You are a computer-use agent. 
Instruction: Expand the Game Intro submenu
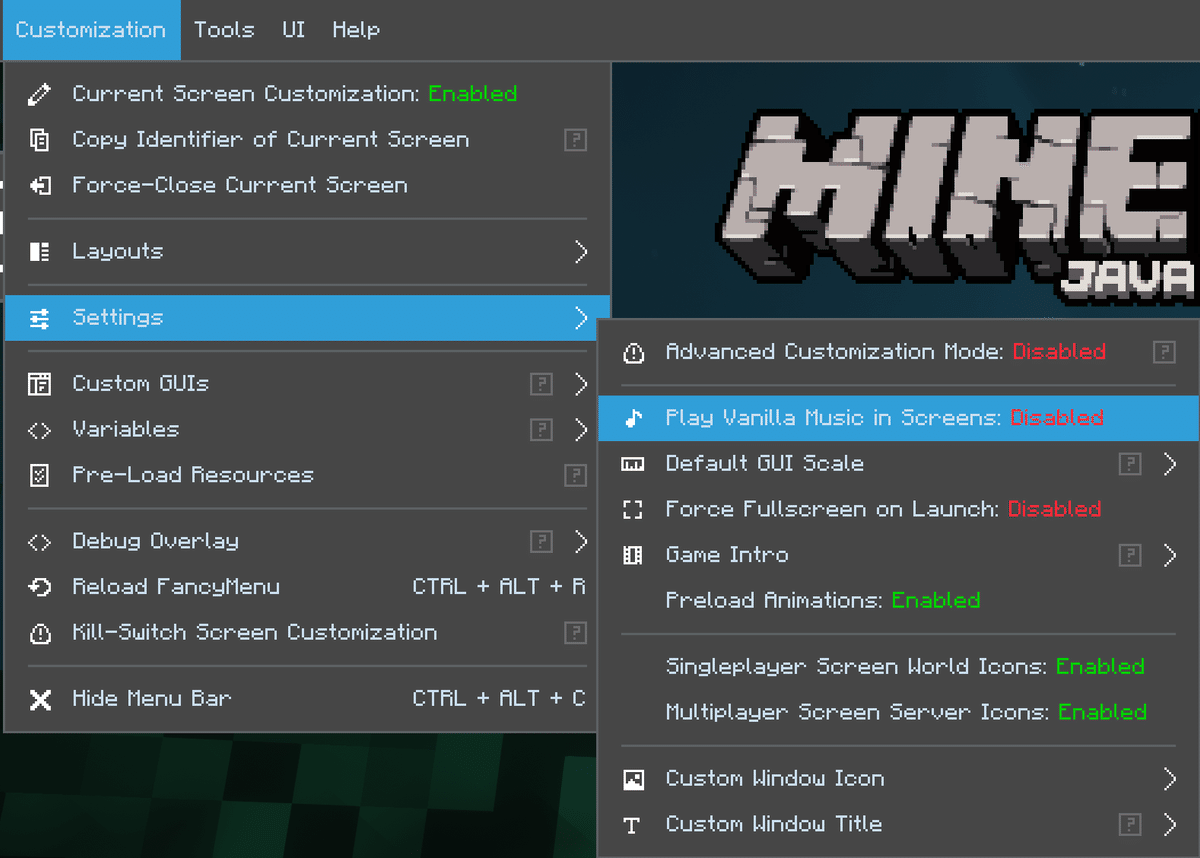pos(1170,555)
